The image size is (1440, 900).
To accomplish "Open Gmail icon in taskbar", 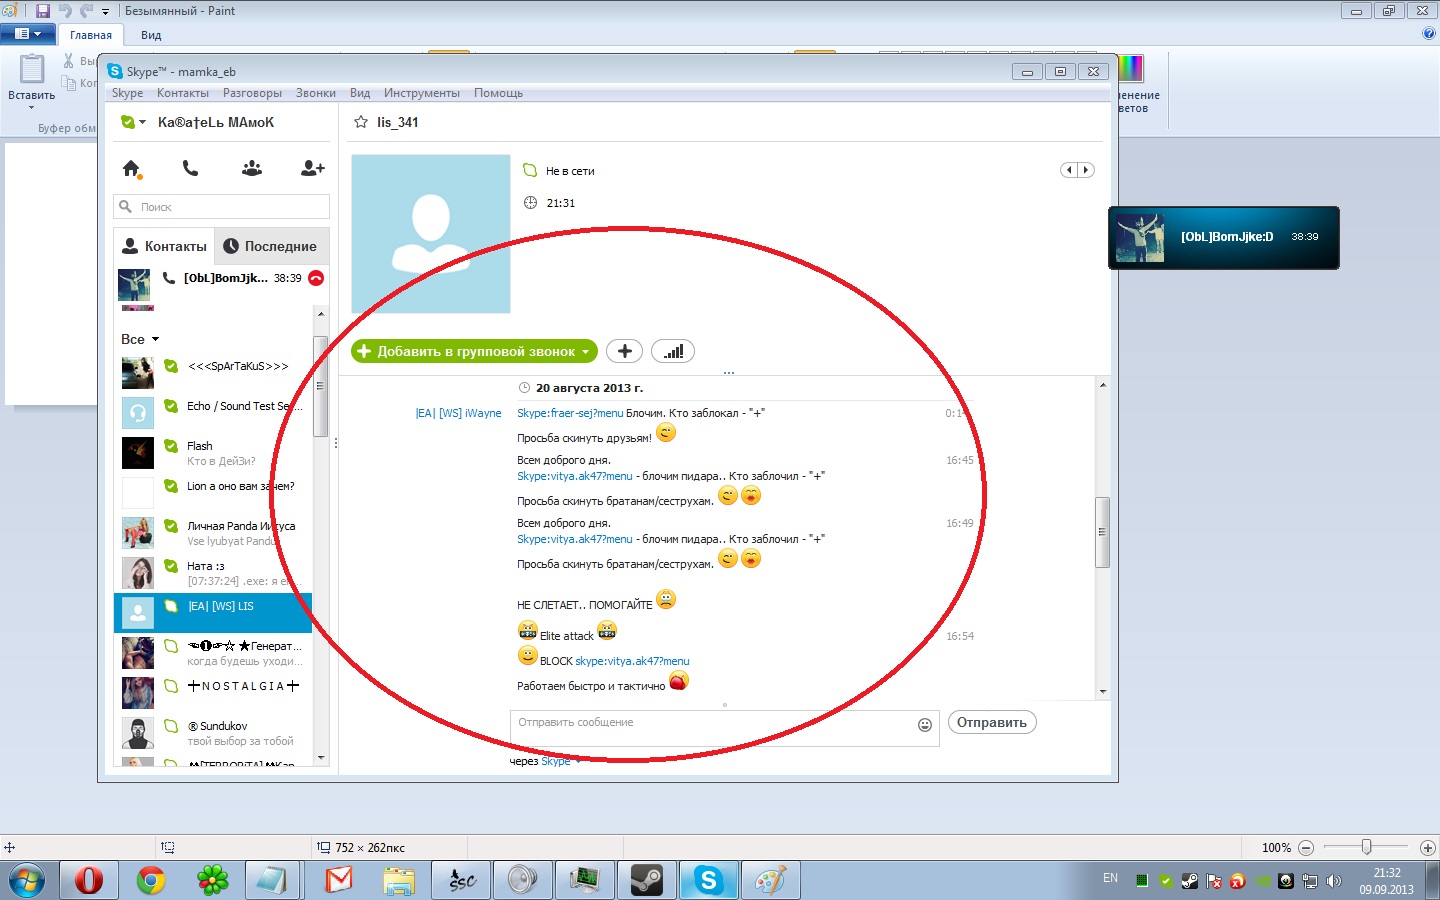I will point(339,880).
